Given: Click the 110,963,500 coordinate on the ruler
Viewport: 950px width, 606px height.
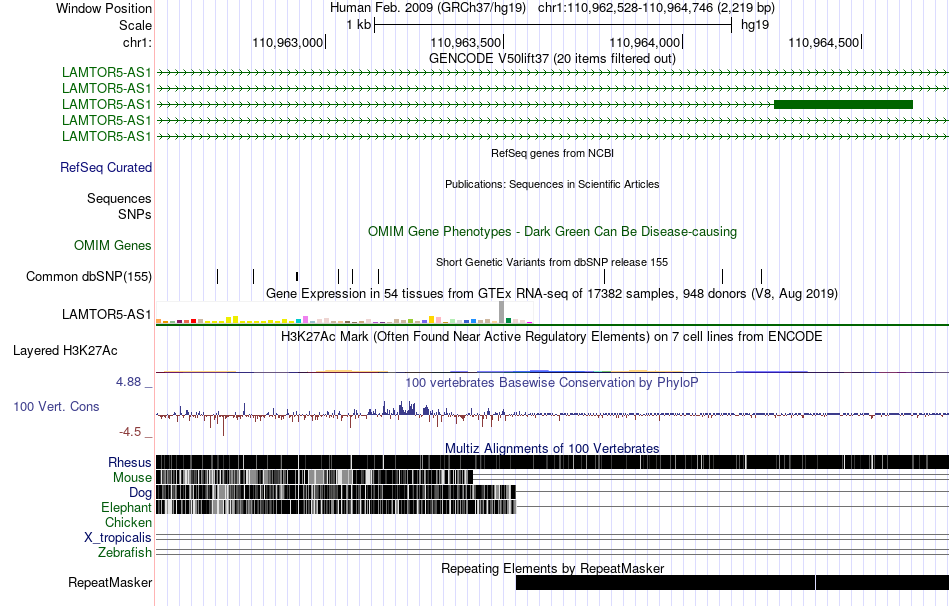Looking at the screenshot, I should pyautogui.click(x=466, y=42).
